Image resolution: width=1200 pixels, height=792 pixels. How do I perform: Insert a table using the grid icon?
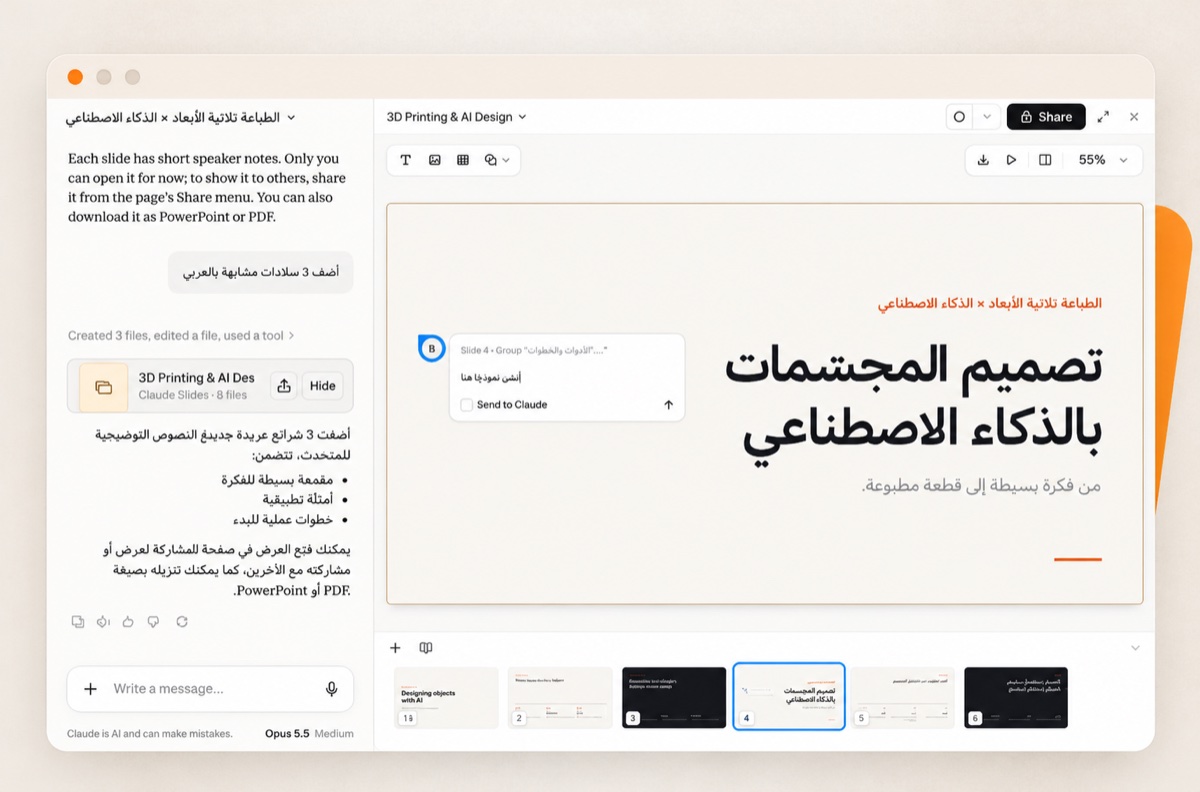point(463,160)
